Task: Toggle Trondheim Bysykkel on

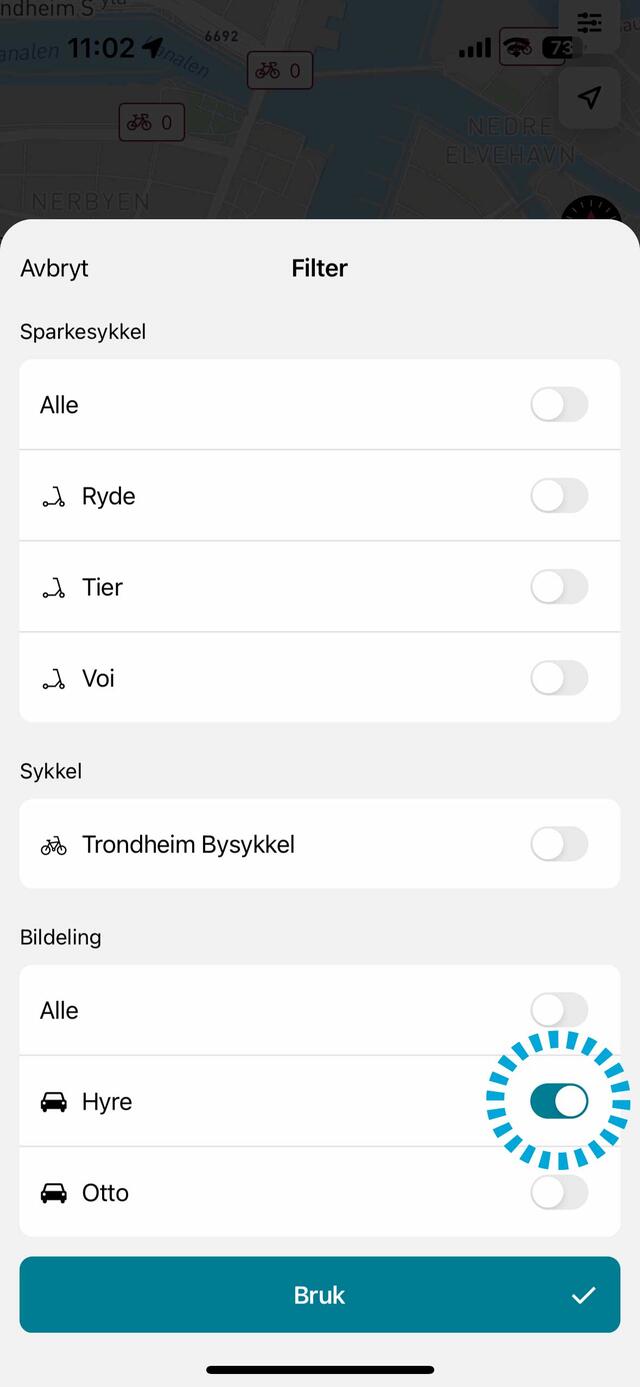Action: click(559, 844)
